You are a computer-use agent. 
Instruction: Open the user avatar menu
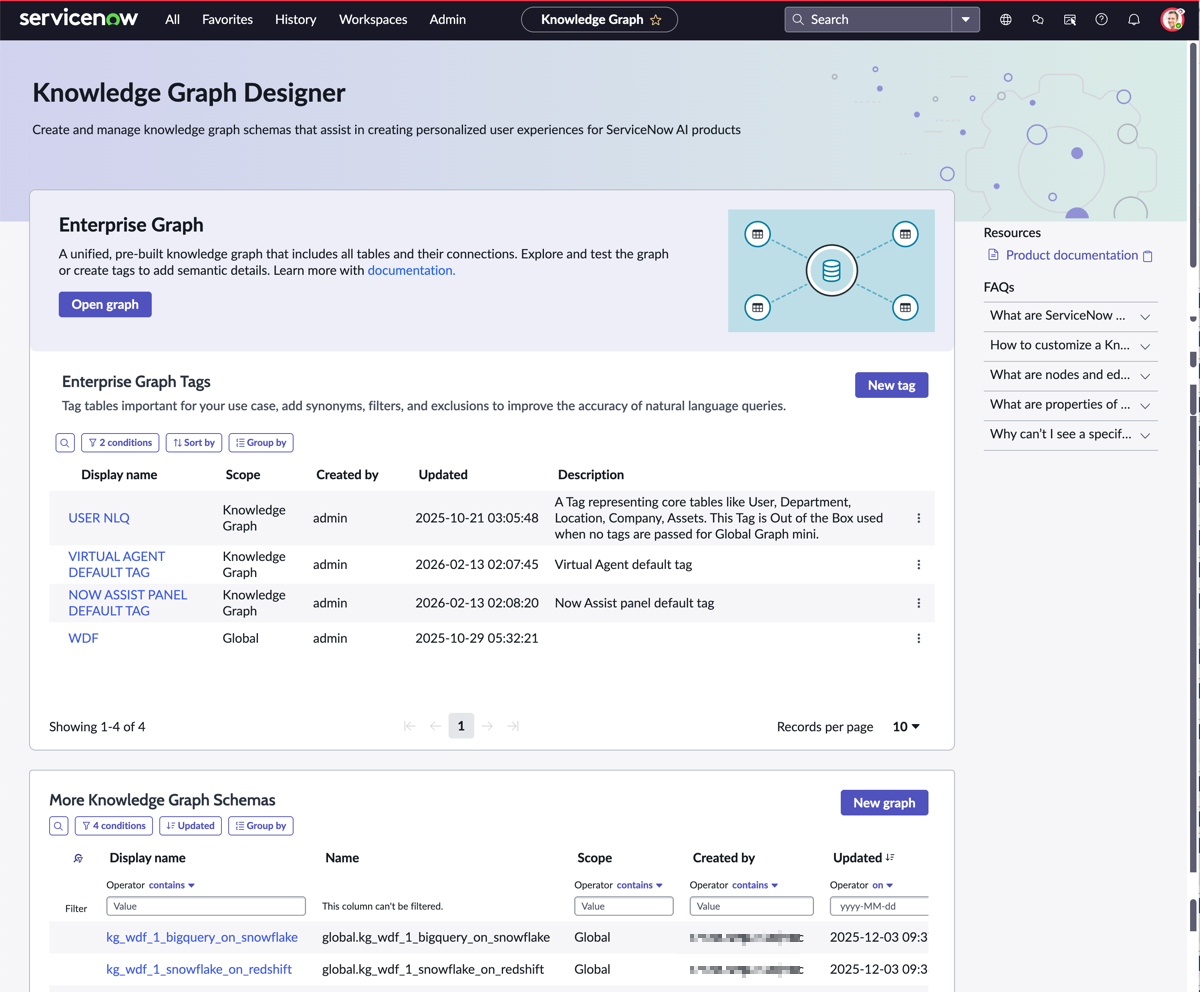pos(1172,20)
